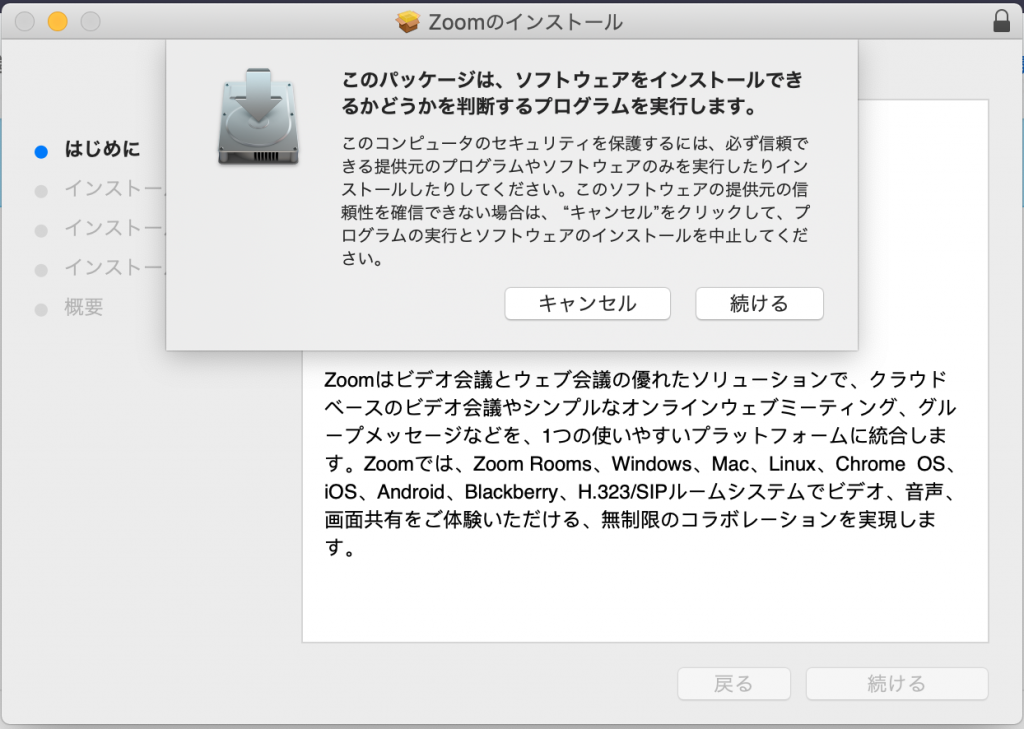Click the 続ける button in the security dialog
1024x729 pixels.
[x=759, y=304]
